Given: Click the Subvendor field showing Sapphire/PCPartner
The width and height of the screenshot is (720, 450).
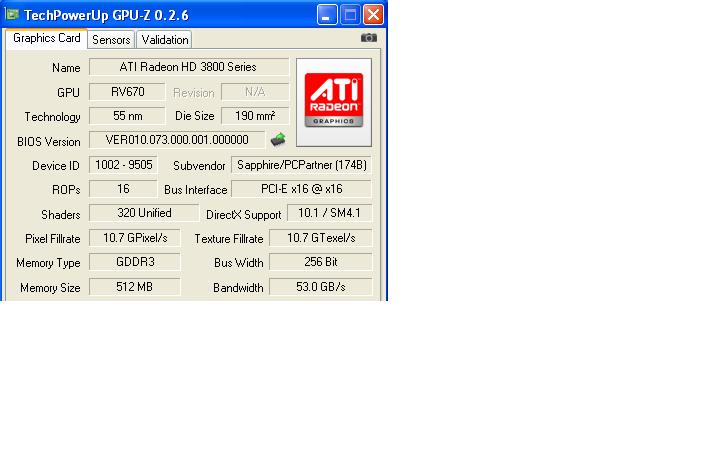Looking at the screenshot, I should (x=302, y=165).
